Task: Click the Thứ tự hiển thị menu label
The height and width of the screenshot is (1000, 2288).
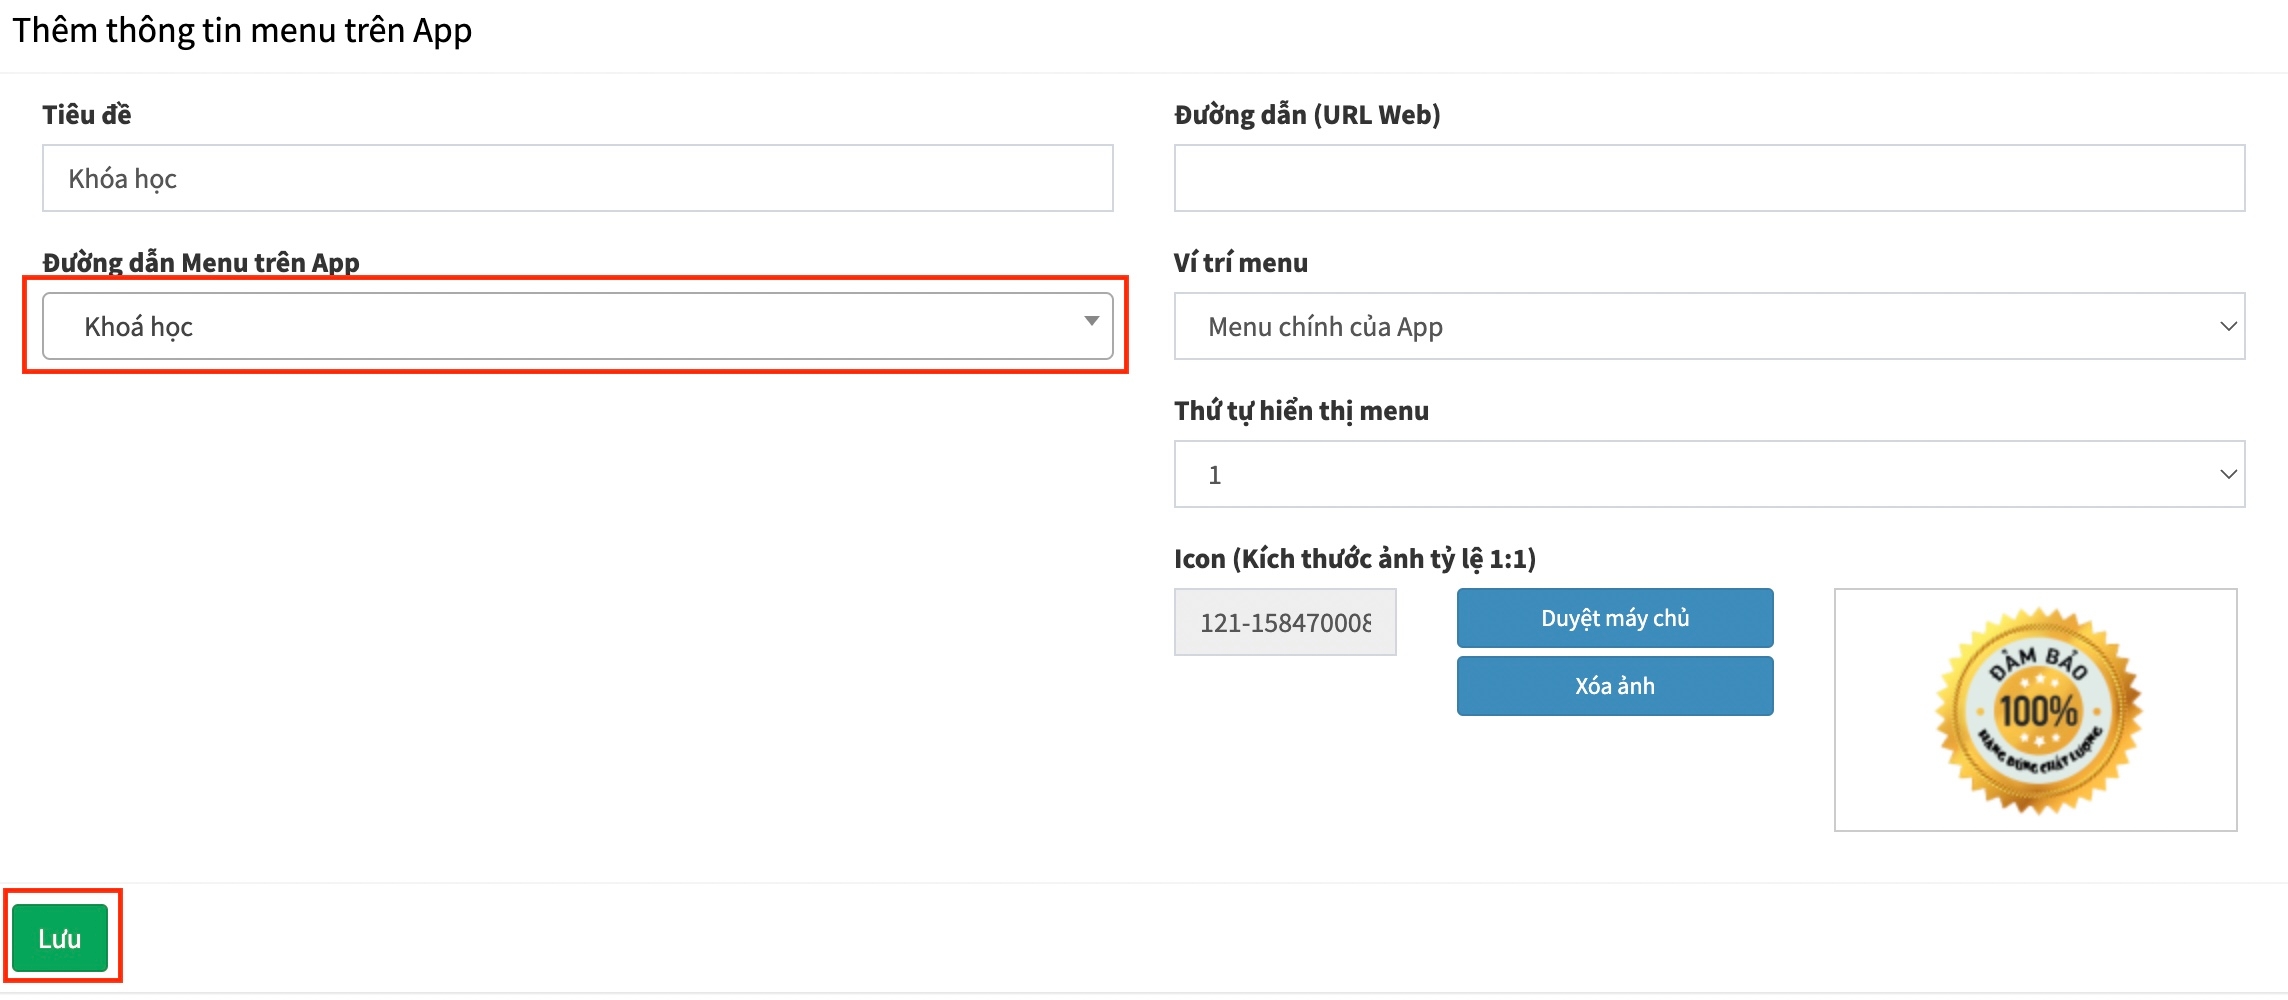Action: tap(1300, 411)
